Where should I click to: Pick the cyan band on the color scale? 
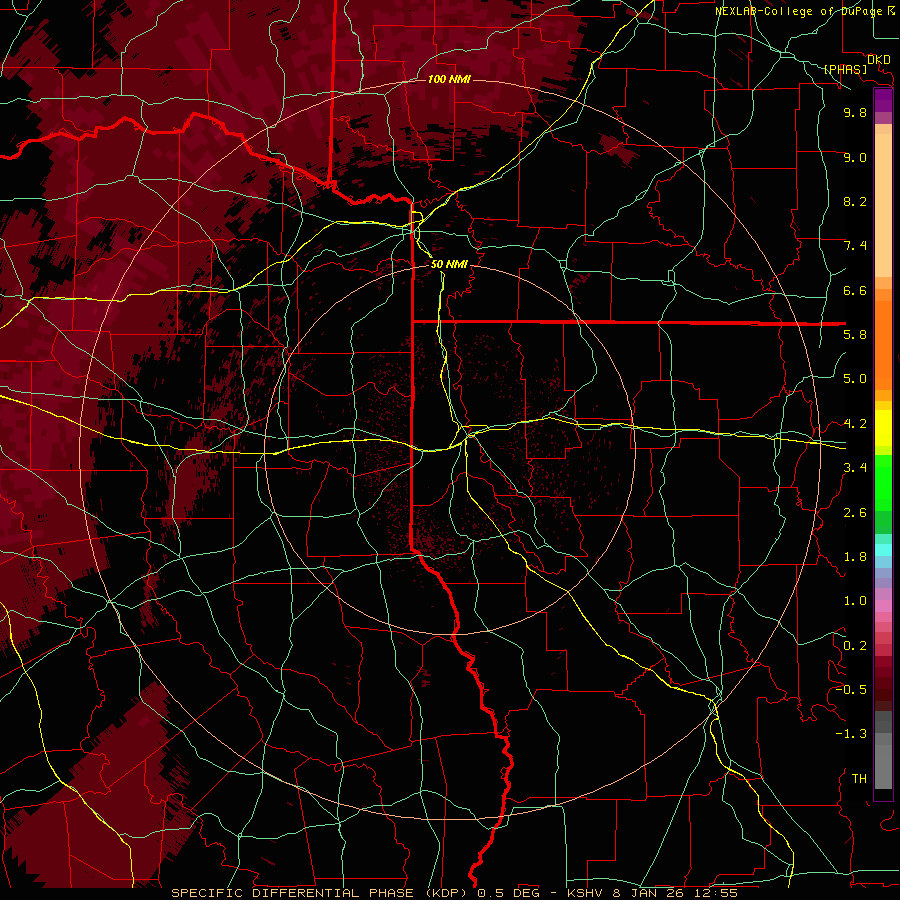(883, 550)
